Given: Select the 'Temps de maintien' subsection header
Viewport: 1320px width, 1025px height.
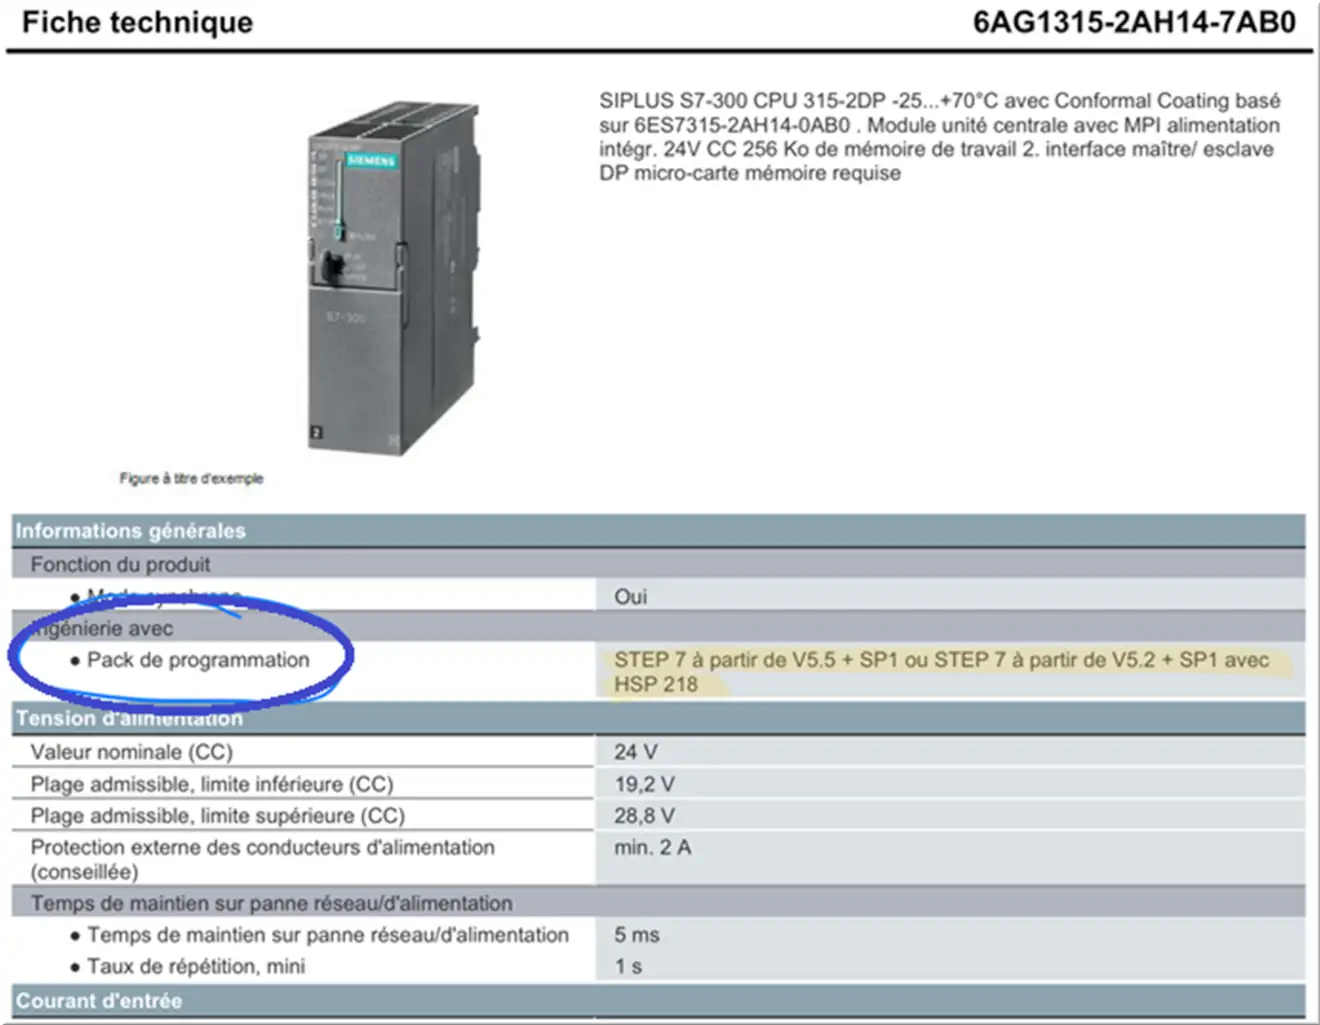Looking at the screenshot, I should pos(658,903).
